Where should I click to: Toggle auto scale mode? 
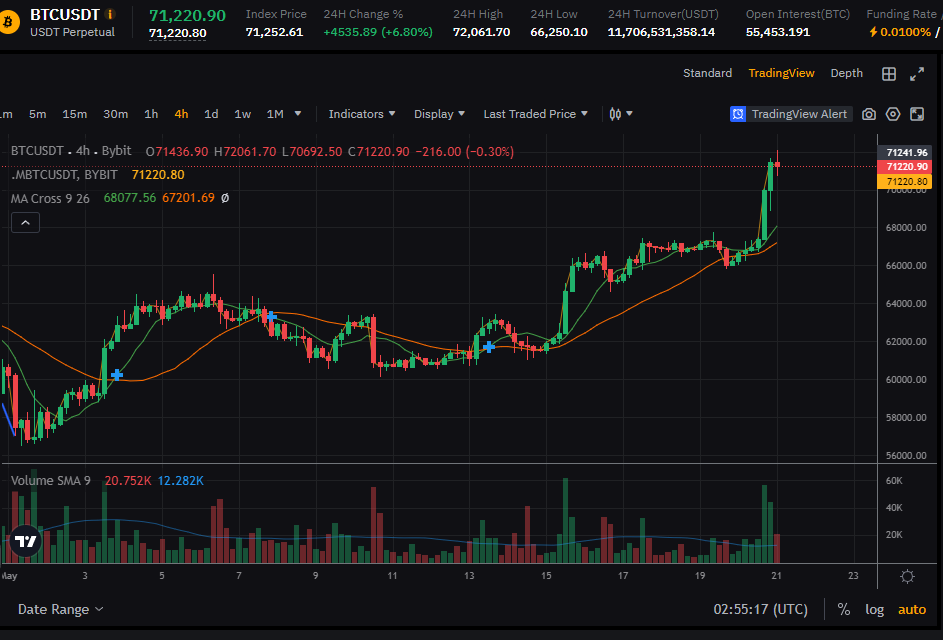[912, 609]
